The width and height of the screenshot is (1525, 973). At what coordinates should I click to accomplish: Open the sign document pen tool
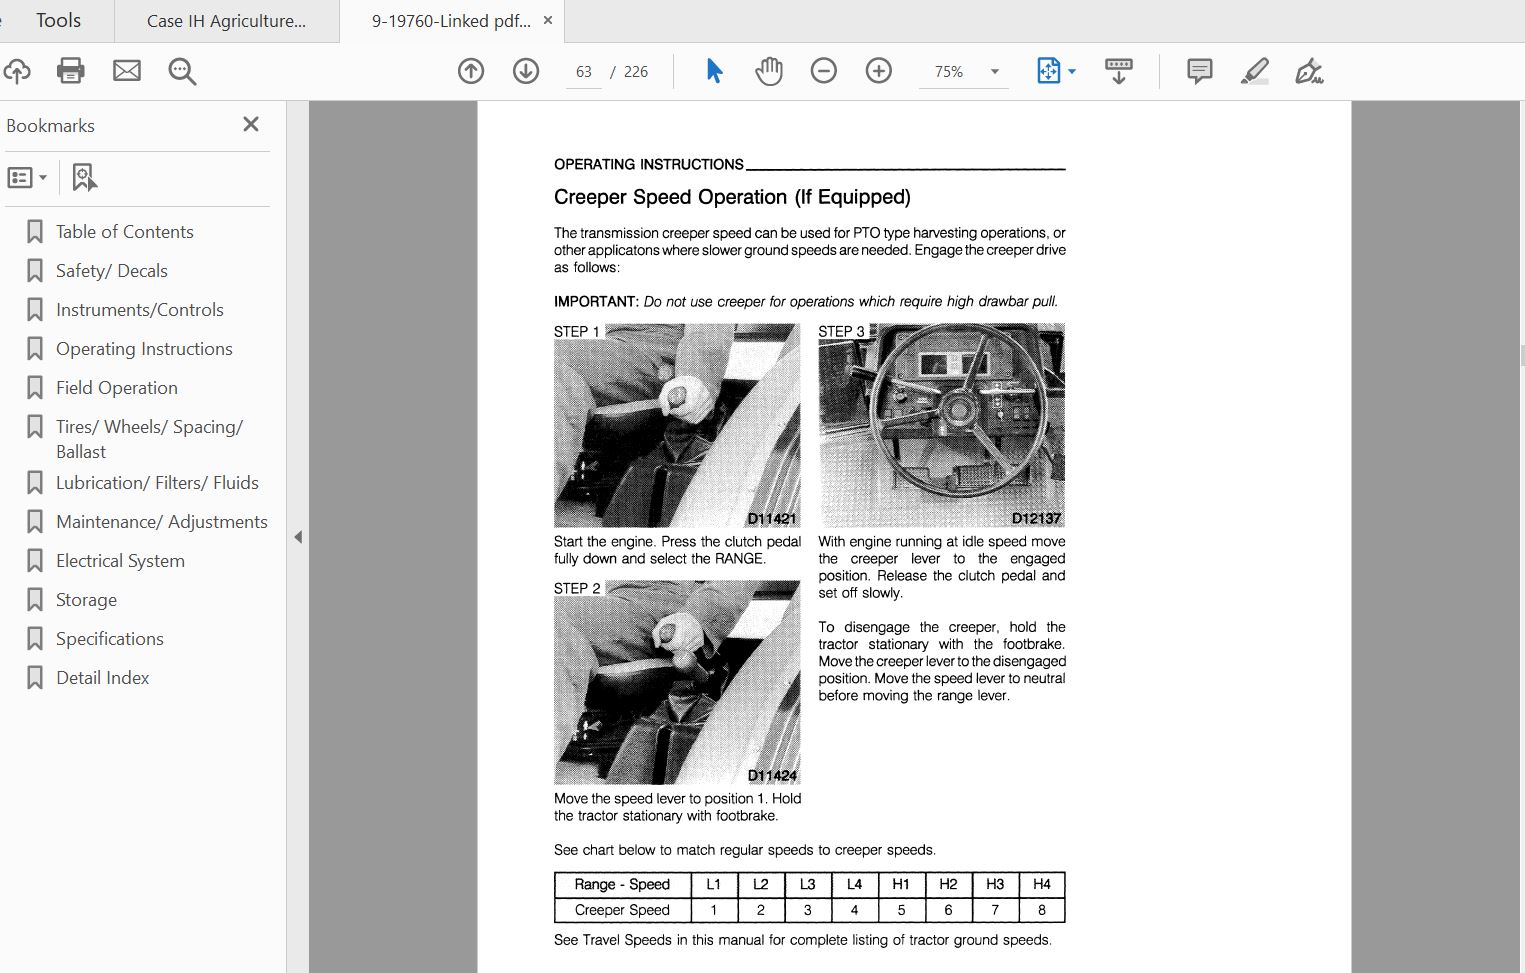click(x=1309, y=71)
